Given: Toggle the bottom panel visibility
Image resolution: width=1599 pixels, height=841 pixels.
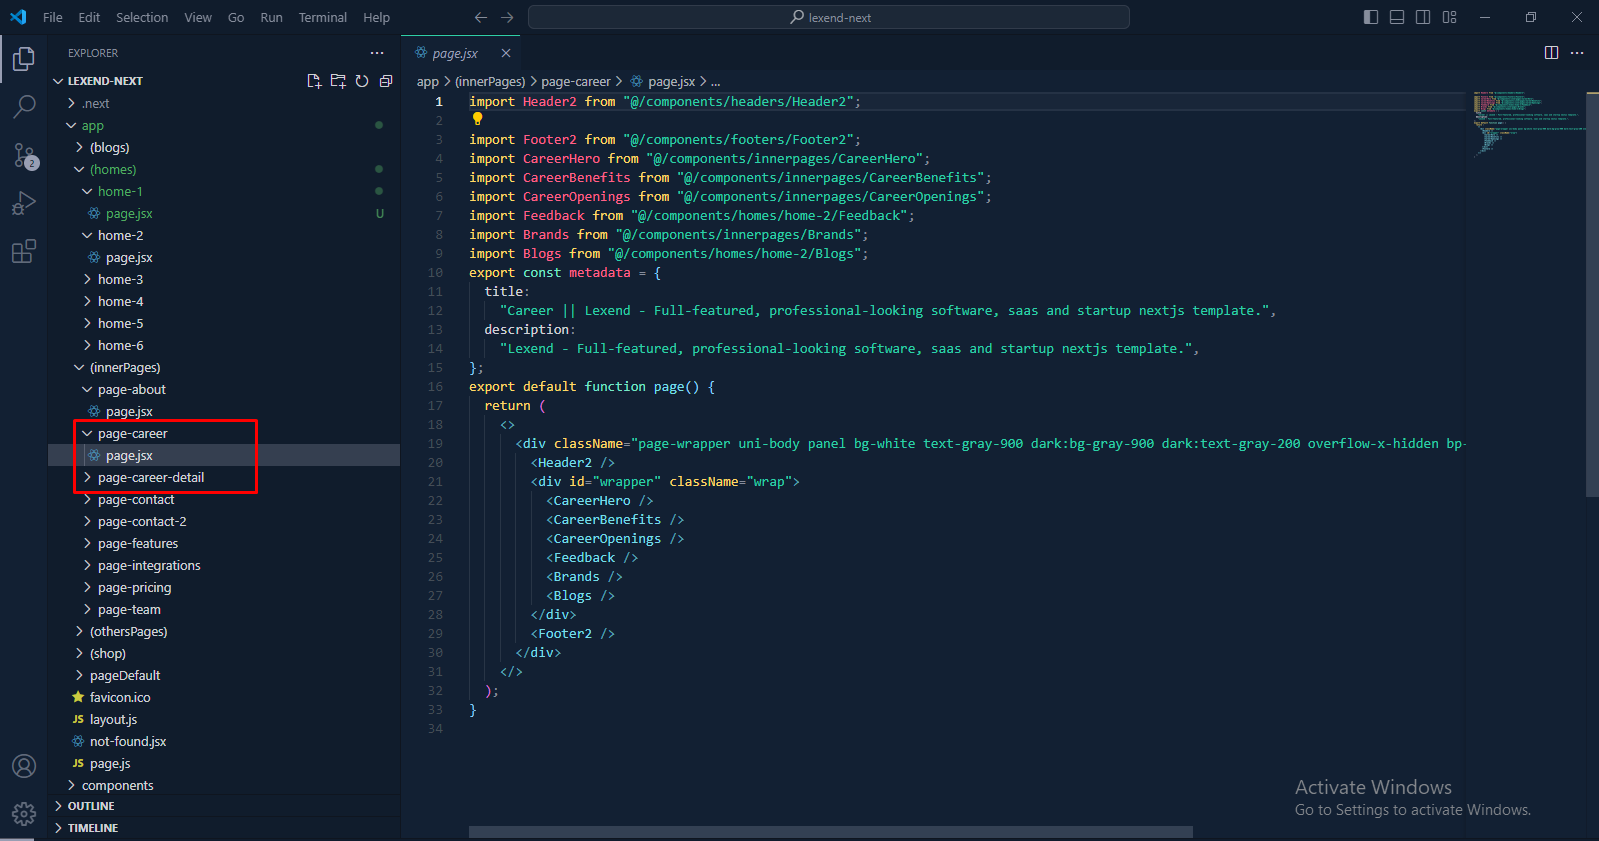Looking at the screenshot, I should [1397, 17].
